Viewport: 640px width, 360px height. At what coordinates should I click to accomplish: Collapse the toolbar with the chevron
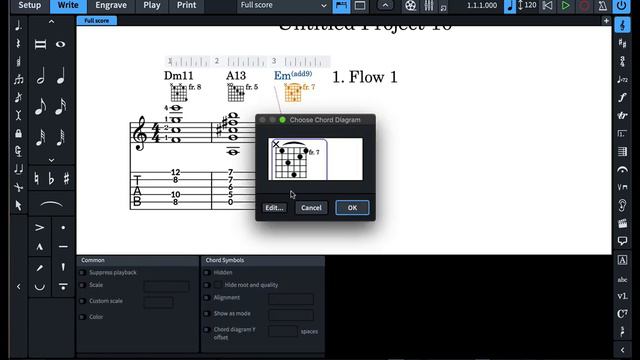[x=385, y=5]
